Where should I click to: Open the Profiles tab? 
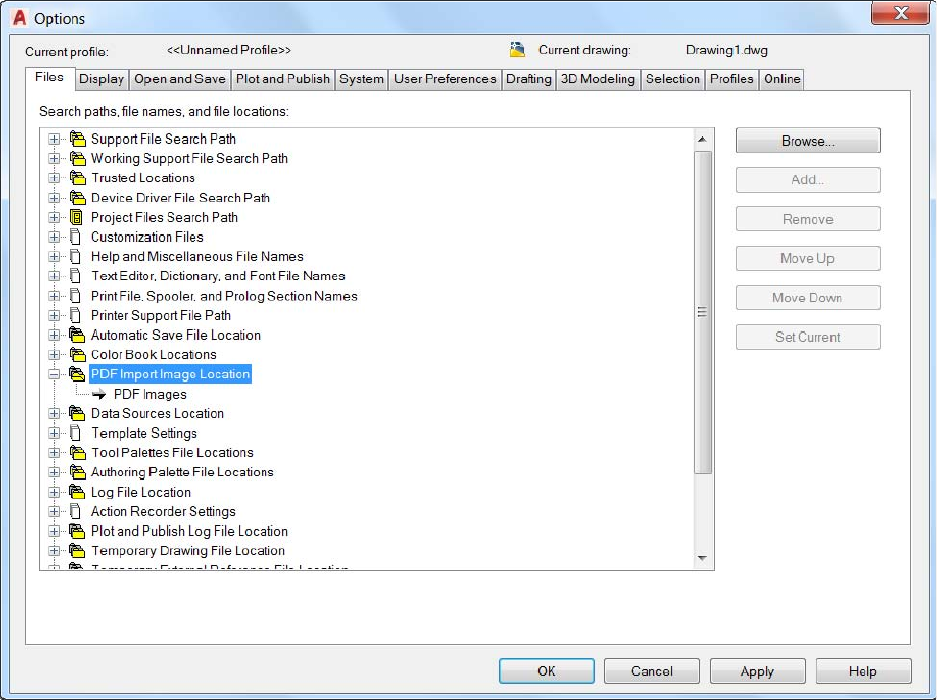click(731, 79)
